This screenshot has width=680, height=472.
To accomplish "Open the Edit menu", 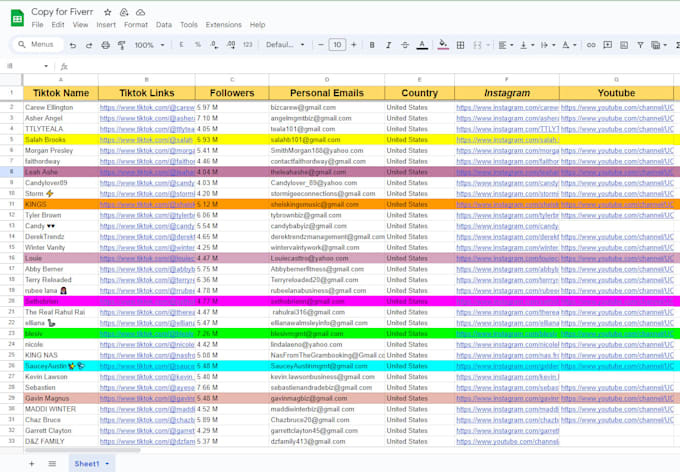I will pos(58,25).
